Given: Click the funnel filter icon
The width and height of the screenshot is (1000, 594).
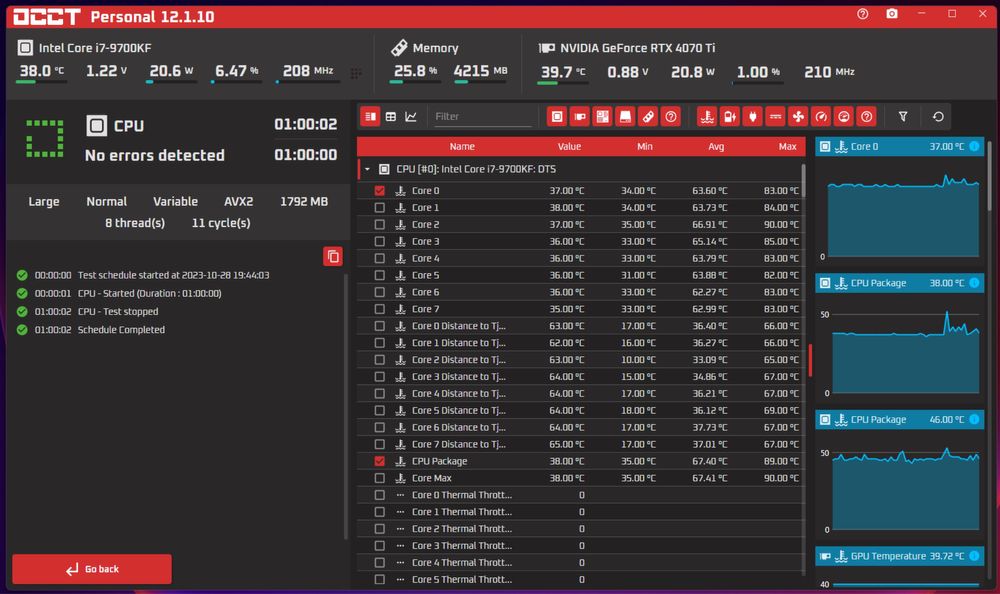Looking at the screenshot, I should pos(903,117).
